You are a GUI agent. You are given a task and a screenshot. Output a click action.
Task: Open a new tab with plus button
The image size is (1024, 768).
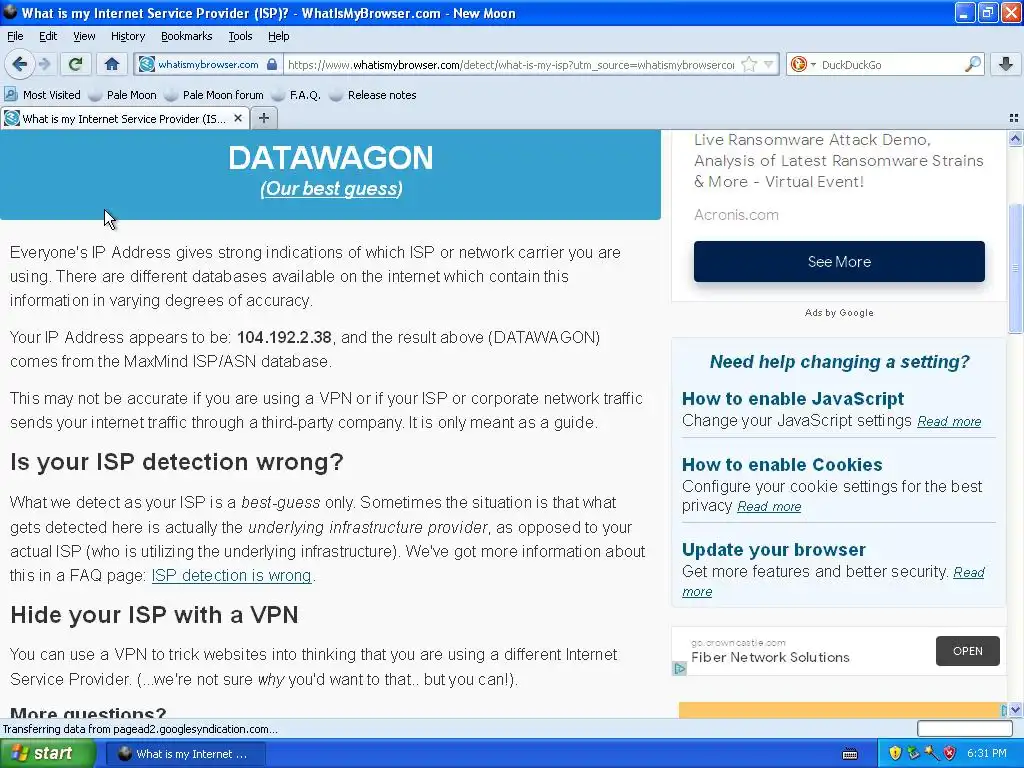[x=264, y=118]
